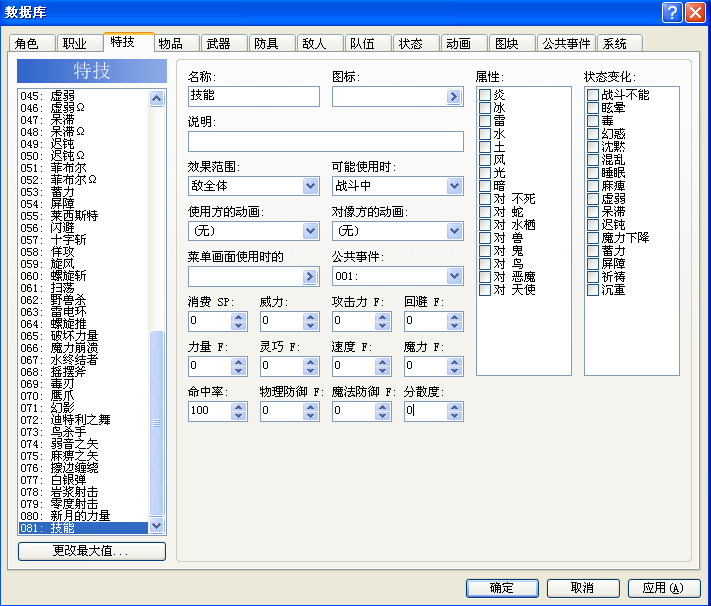Toggle 睡眠 state change checkbox
The width and height of the screenshot is (711, 606).
[x=593, y=172]
